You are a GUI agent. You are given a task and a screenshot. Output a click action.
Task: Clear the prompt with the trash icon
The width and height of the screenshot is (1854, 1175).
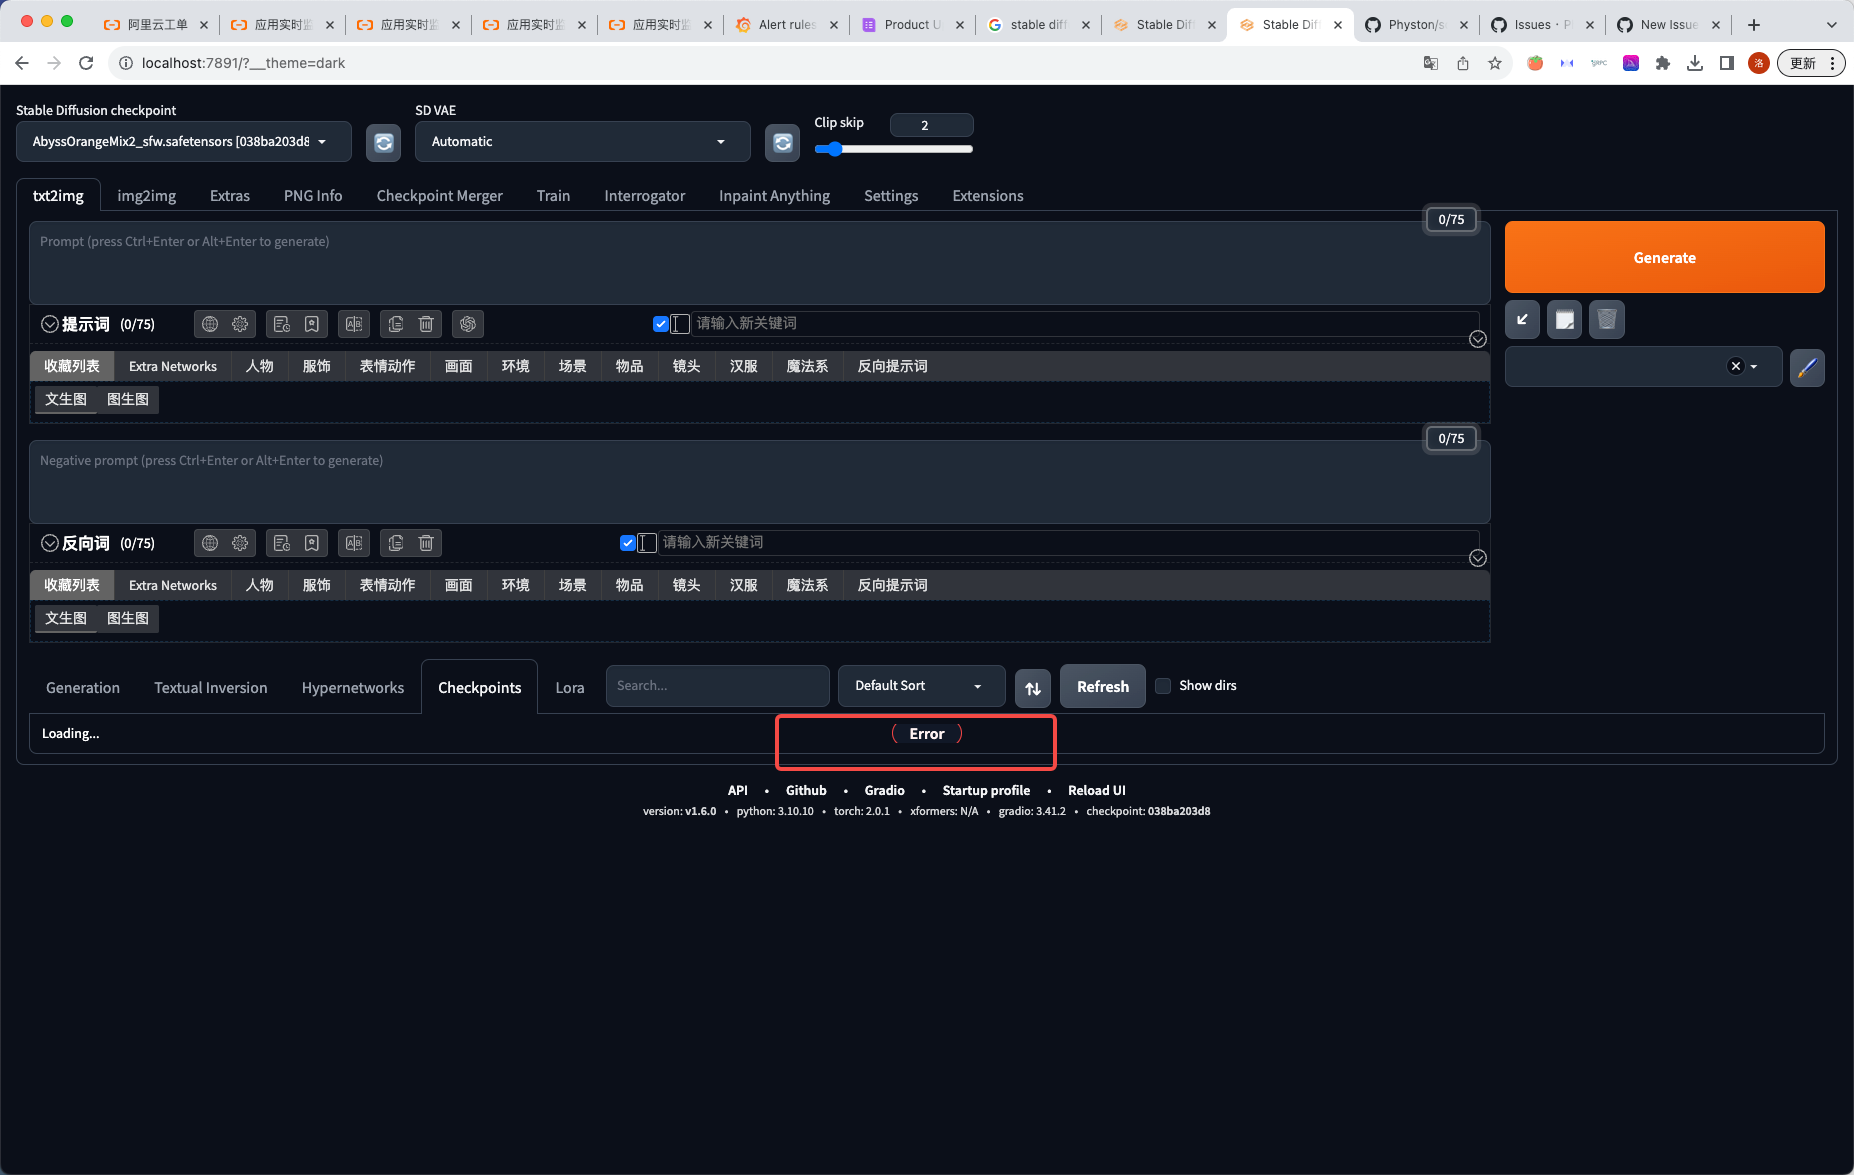click(x=425, y=323)
